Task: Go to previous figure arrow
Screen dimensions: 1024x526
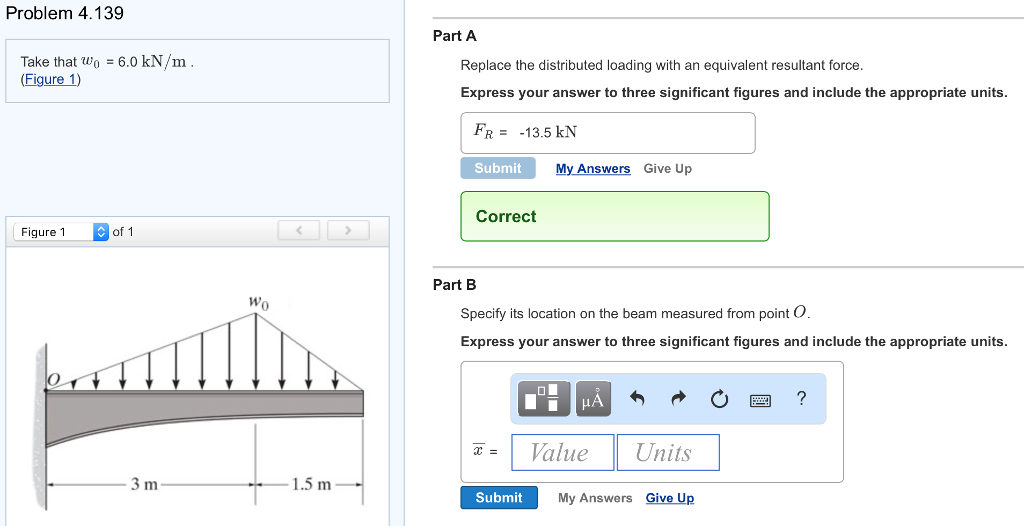Action: [x=298, y=230]
